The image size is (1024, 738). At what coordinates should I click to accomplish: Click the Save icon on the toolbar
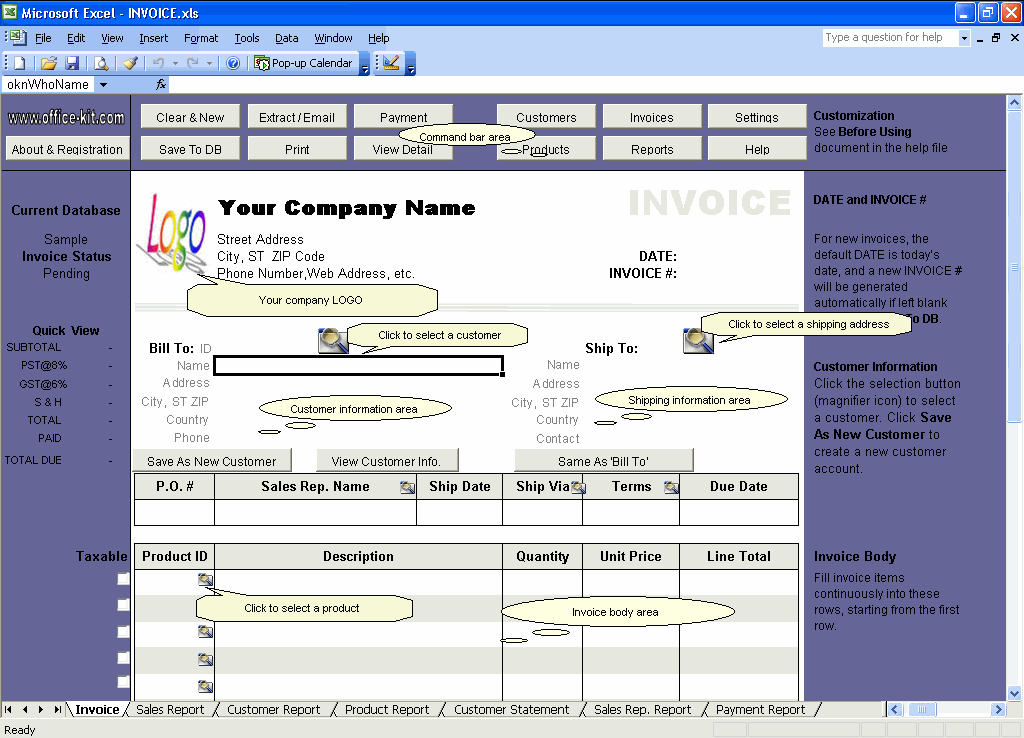pyautogui.click(x=73, y=62)
